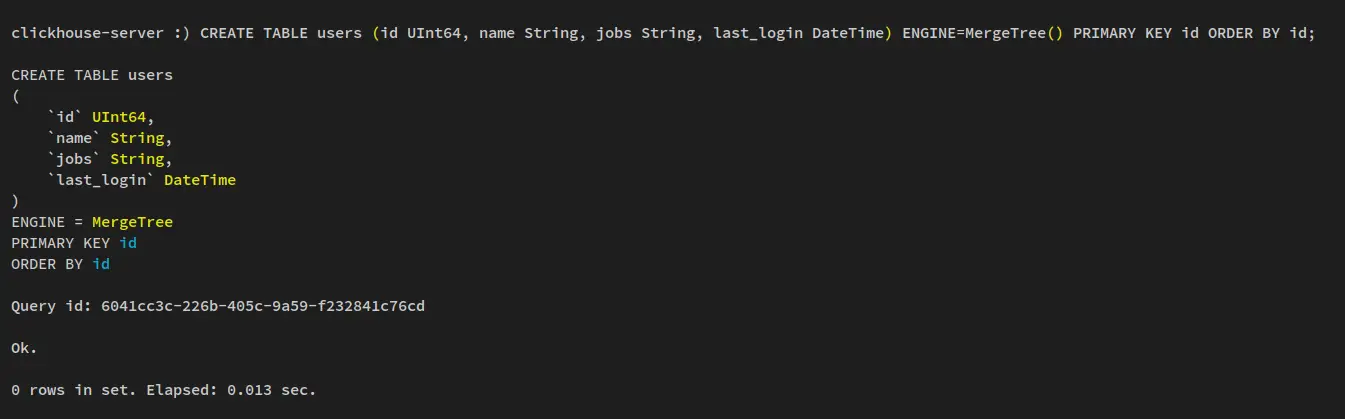Viewport: 1345px width, 419px height.
Task: Click ORDER BY id at command end
Action: pyautogui.click(x=1257, y=33)
